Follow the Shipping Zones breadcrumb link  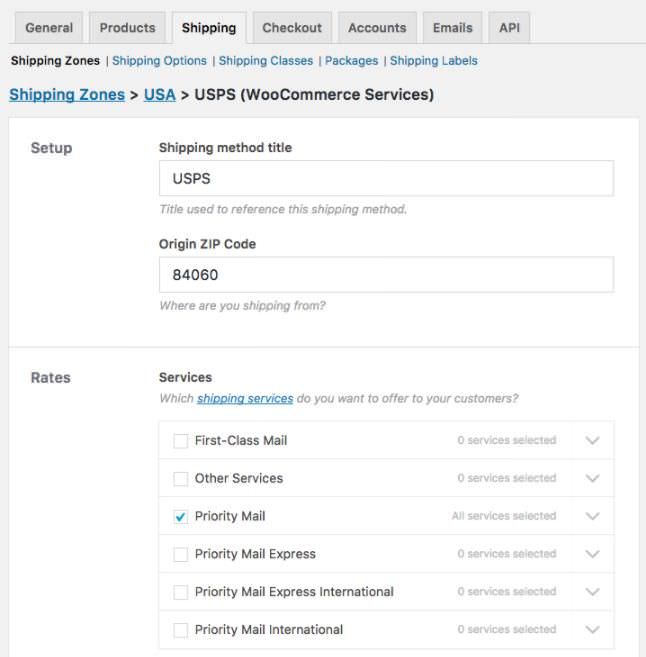pos(67,95)
